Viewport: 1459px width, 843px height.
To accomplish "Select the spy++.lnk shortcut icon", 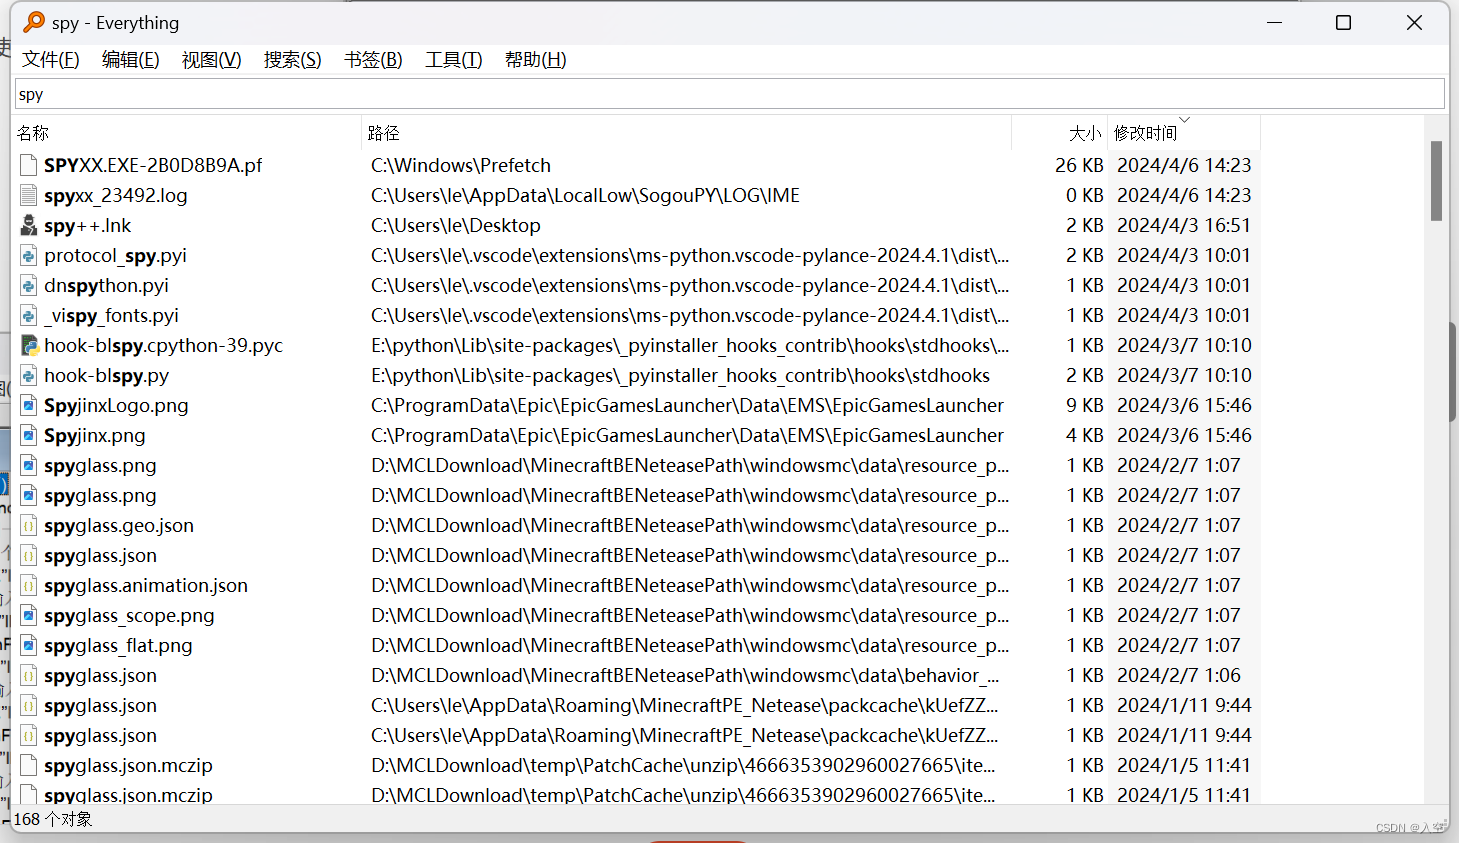I will (29, 225).
